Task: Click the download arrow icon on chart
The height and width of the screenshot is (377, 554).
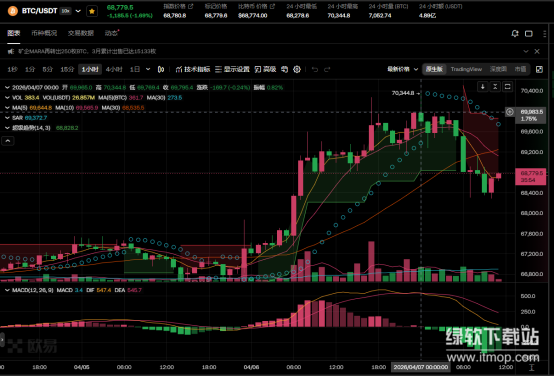Action: (x=482, y=87)
